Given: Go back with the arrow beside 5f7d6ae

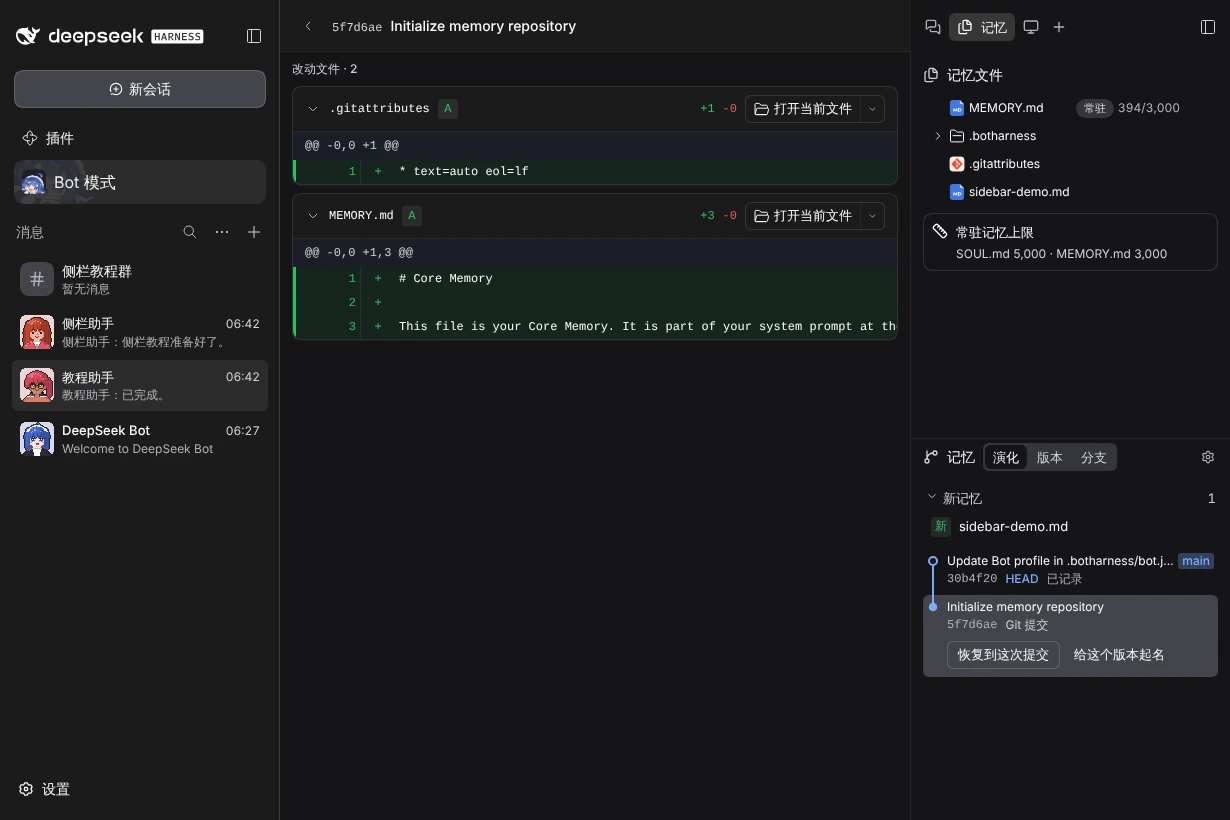Looking at the screenshot, I should point(308,27).
